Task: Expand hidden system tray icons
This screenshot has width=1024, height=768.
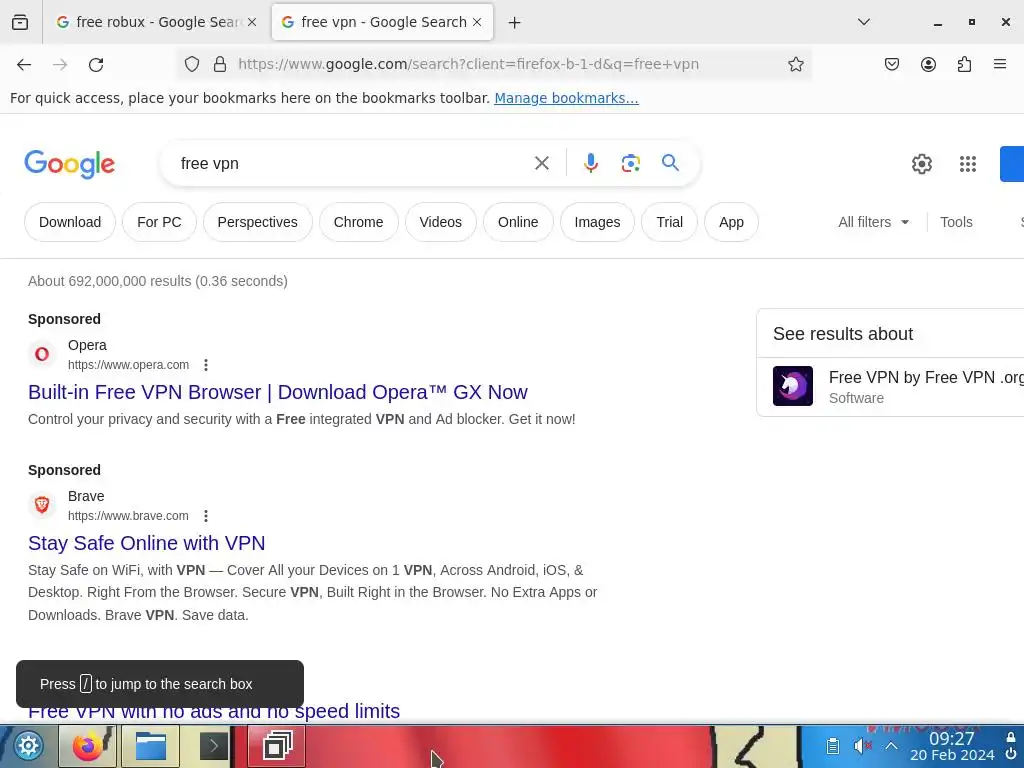Action: (x=891, y=746)
